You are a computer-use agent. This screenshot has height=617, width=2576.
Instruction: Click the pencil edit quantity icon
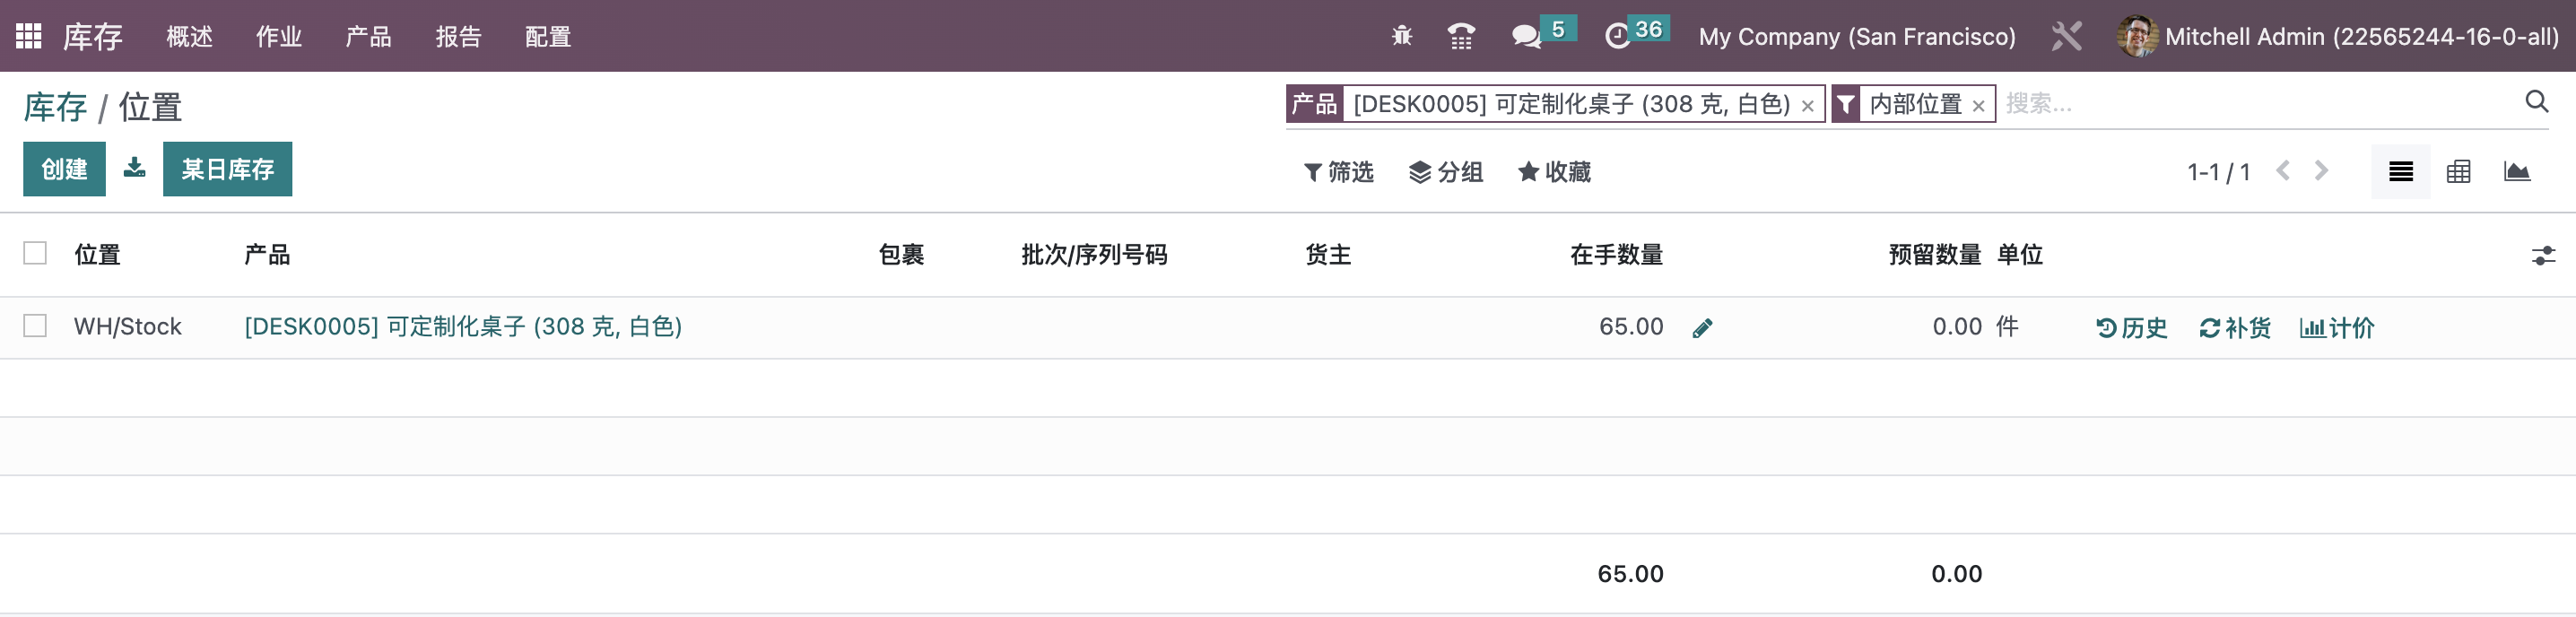[1702, 328]
